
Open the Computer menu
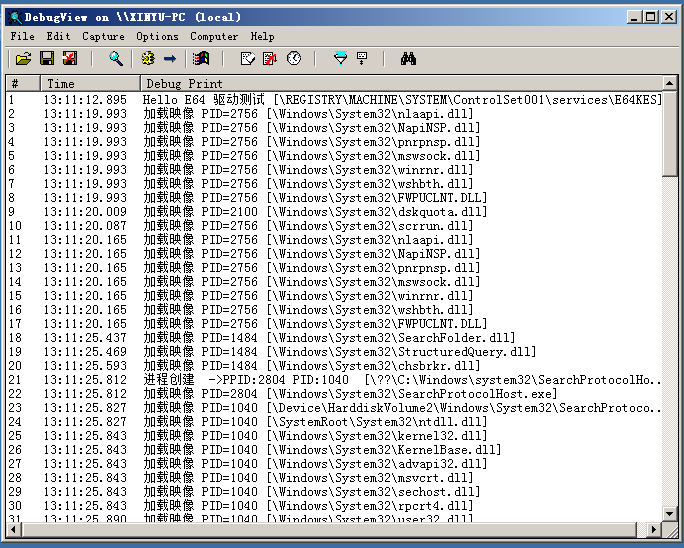214,36
